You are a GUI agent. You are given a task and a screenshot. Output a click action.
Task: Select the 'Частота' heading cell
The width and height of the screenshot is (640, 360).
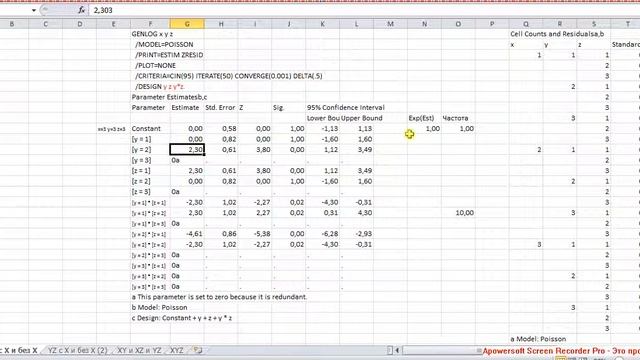click(x=455, y=118)
